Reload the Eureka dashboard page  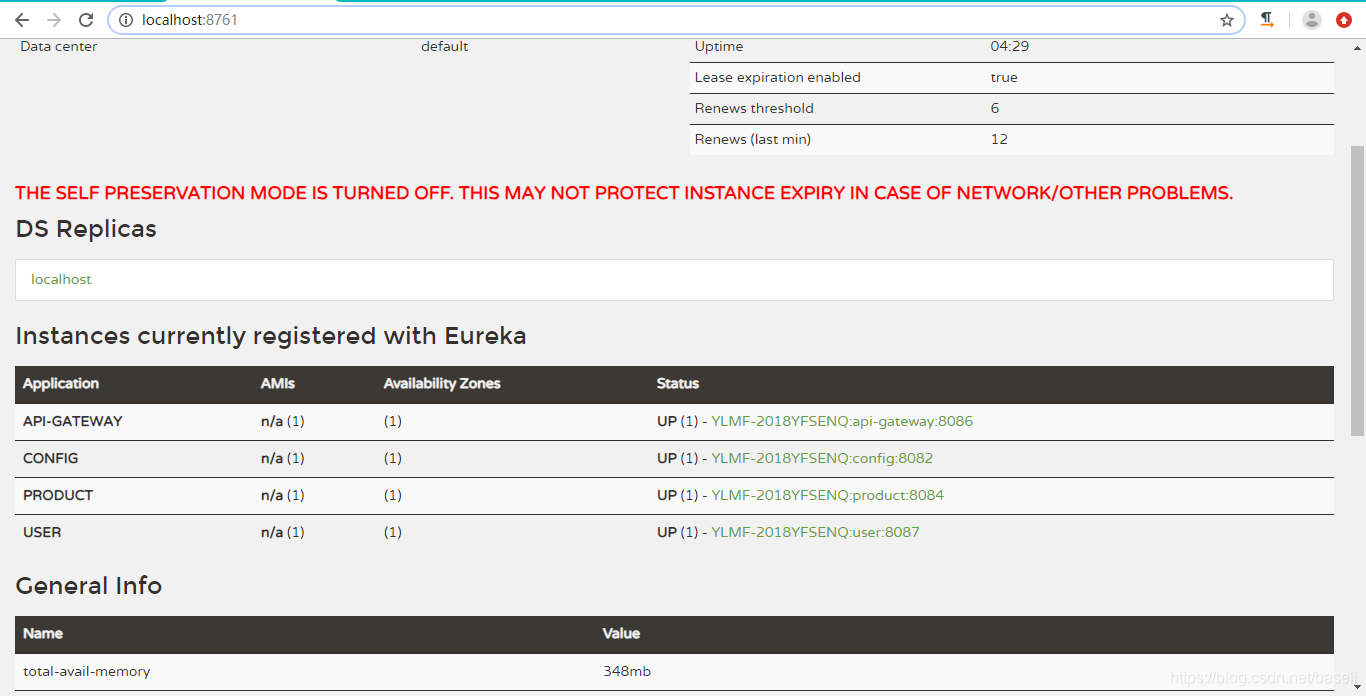pyautogui.click(x=86, y=20)
